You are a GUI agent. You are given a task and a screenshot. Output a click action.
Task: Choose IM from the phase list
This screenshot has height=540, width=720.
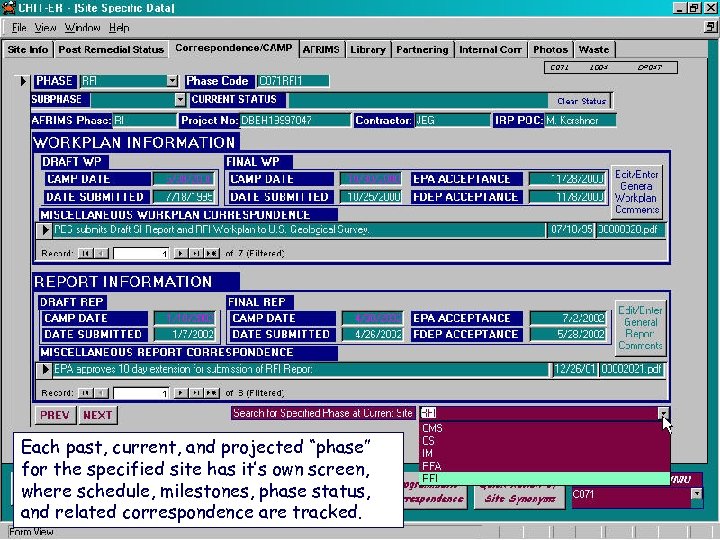pyautogui.click(x=544, y=453)
